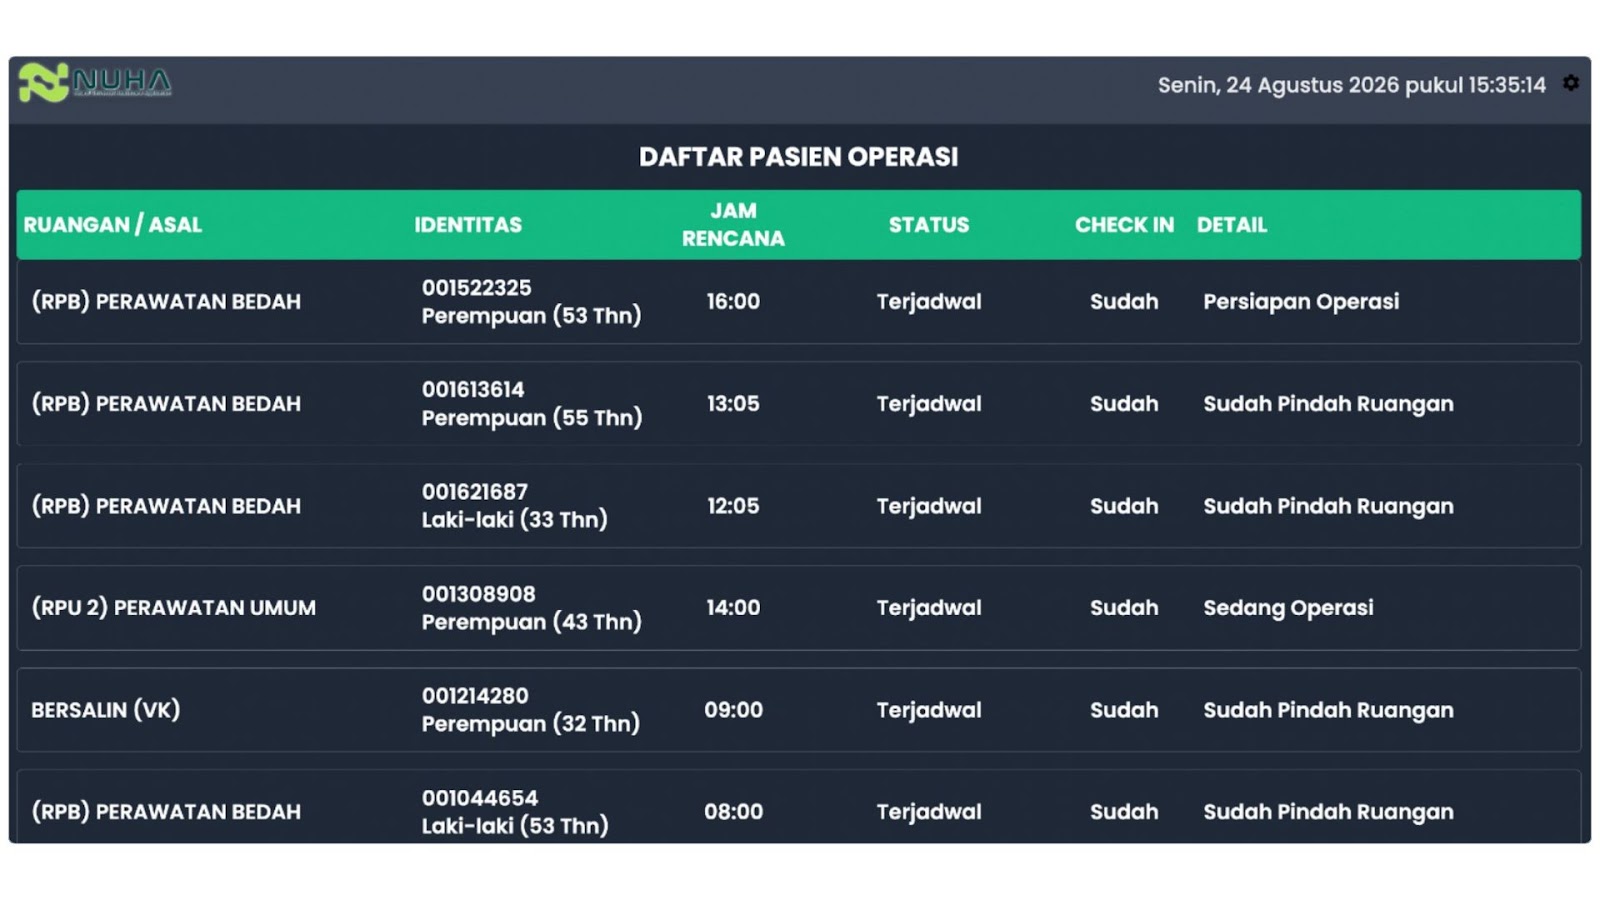The image size is (1600, 900).
Task: Click Terjadwal status in the 16:00 row
Action: point(929,302)
